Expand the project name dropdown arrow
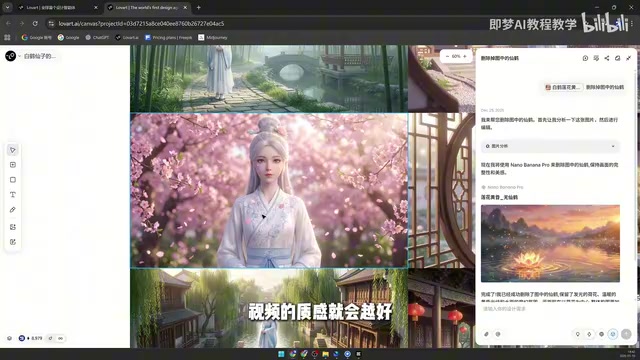 tap(19, 56)
